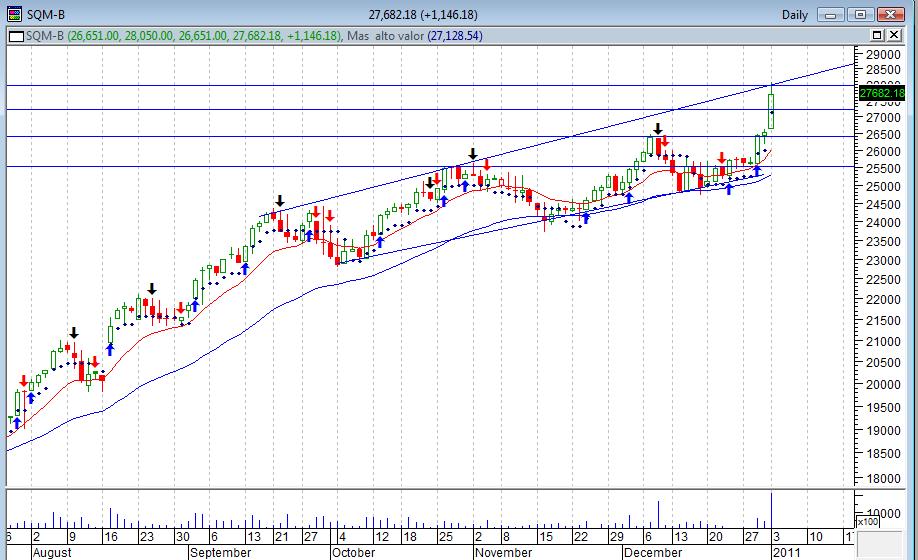Click the green current price tag 27682.18
The image size is (918, 560).
pyautogui.click(x=882, y=93)
